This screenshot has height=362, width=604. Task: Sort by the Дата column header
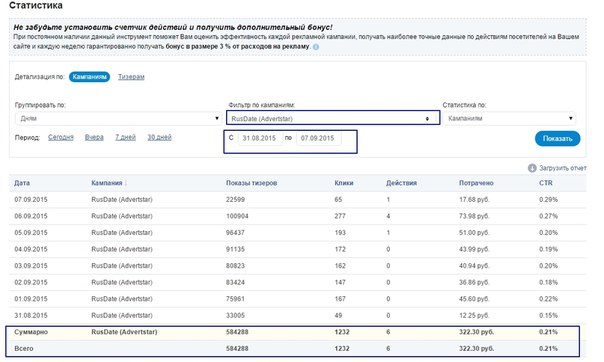pos(22,183)
